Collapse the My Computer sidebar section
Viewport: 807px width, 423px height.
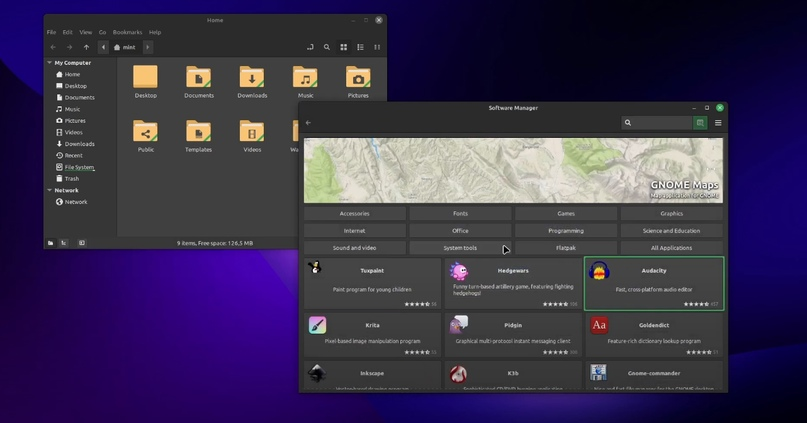click(x=49, y=62)
